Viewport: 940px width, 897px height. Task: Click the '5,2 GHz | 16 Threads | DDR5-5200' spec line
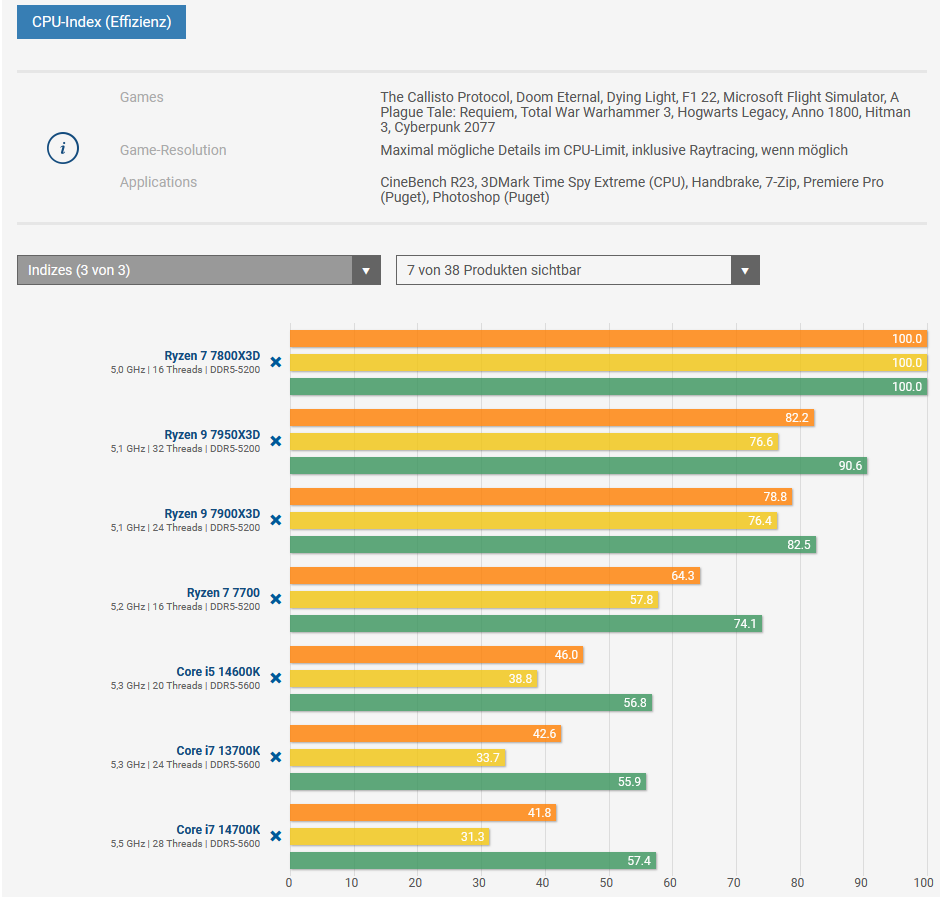pos(185,607)
